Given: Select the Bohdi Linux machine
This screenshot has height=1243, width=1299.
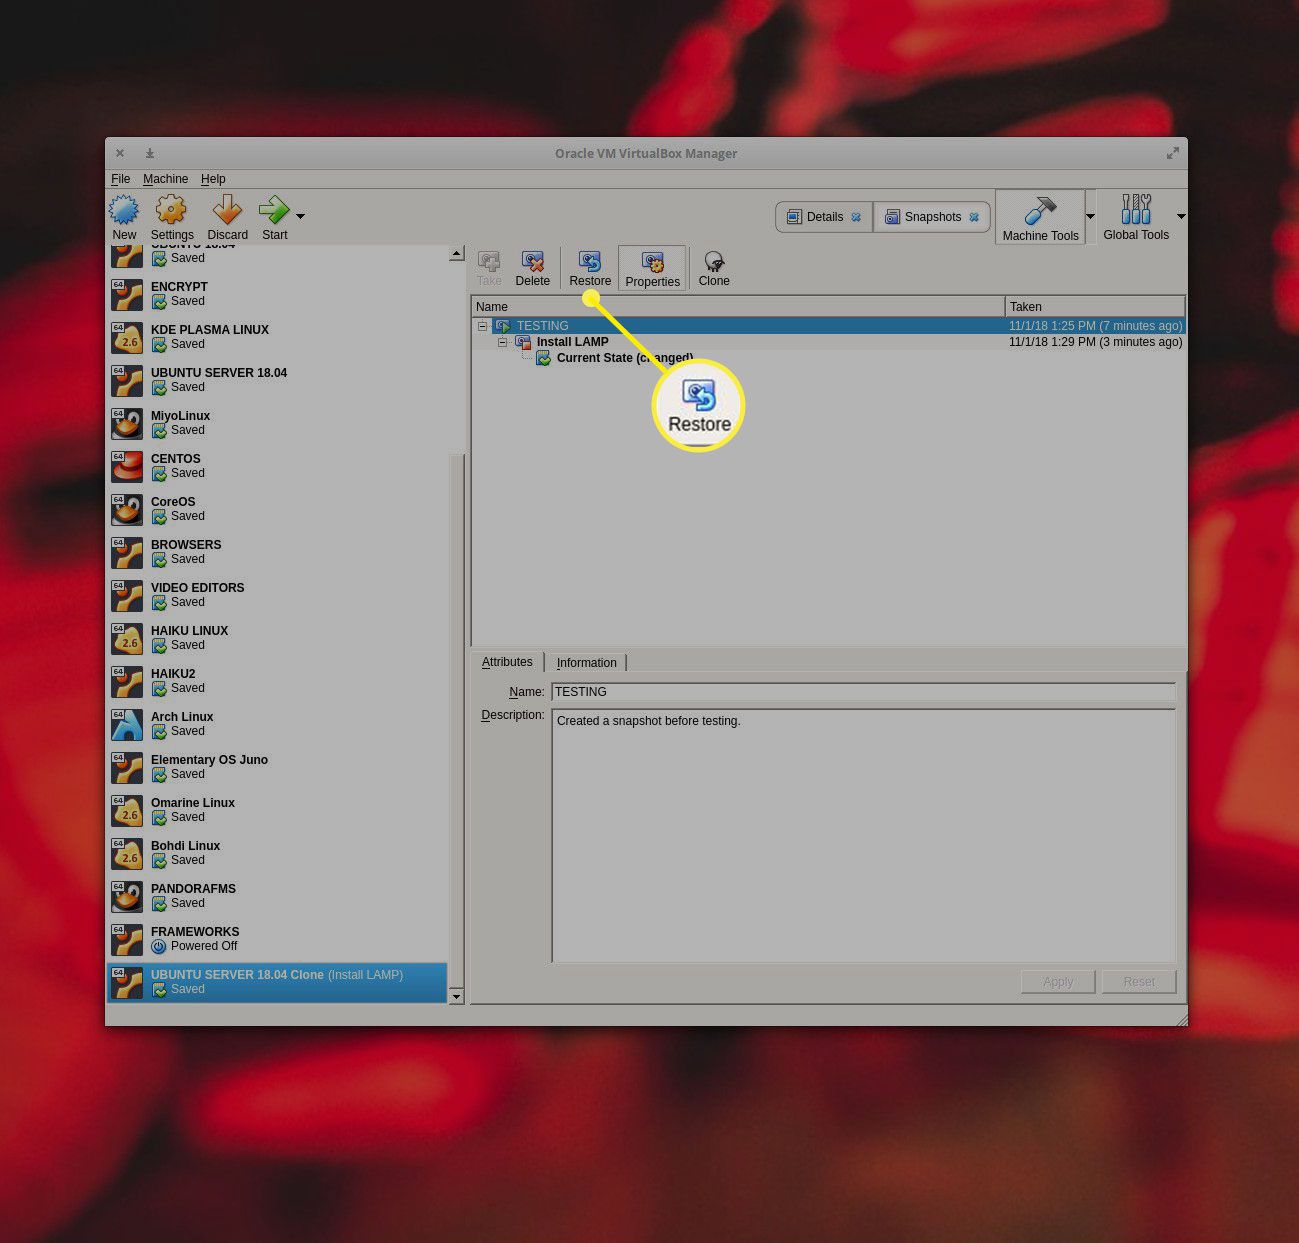Looking at the screenshot, I should 277,853.
